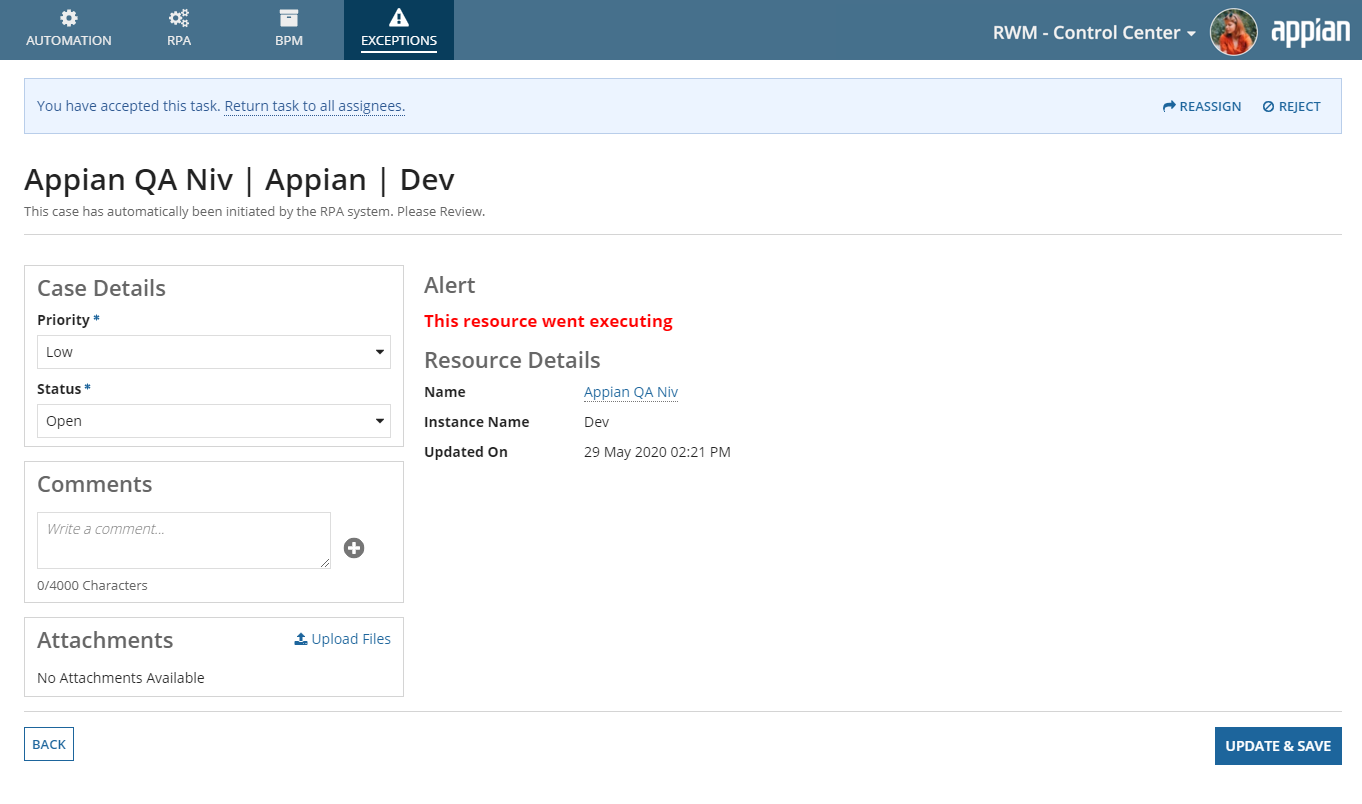Switch to the RPA tab

(179, 30)
